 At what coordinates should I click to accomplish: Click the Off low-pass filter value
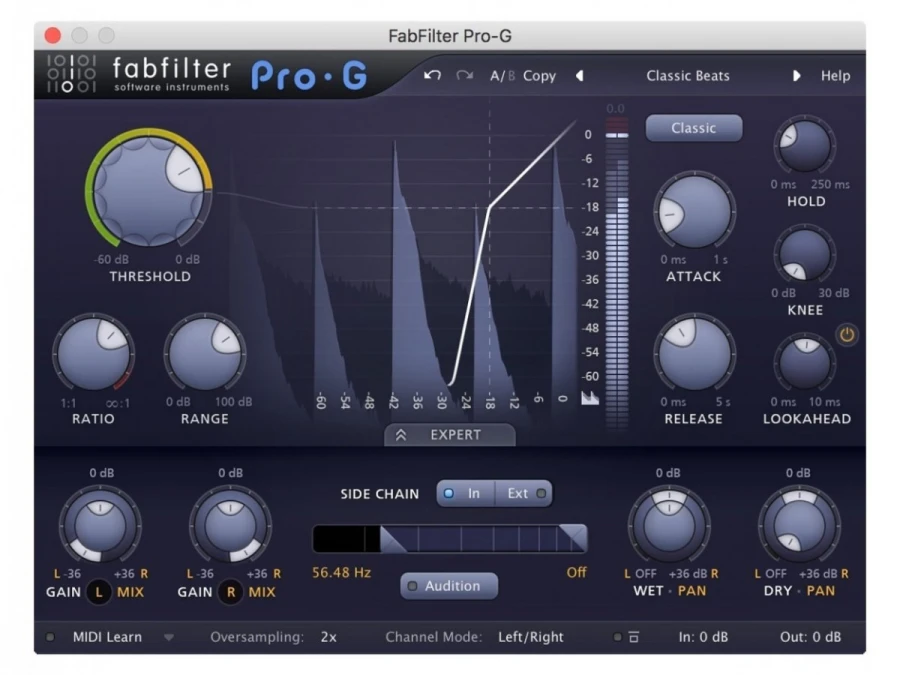(x=576, y=572)
